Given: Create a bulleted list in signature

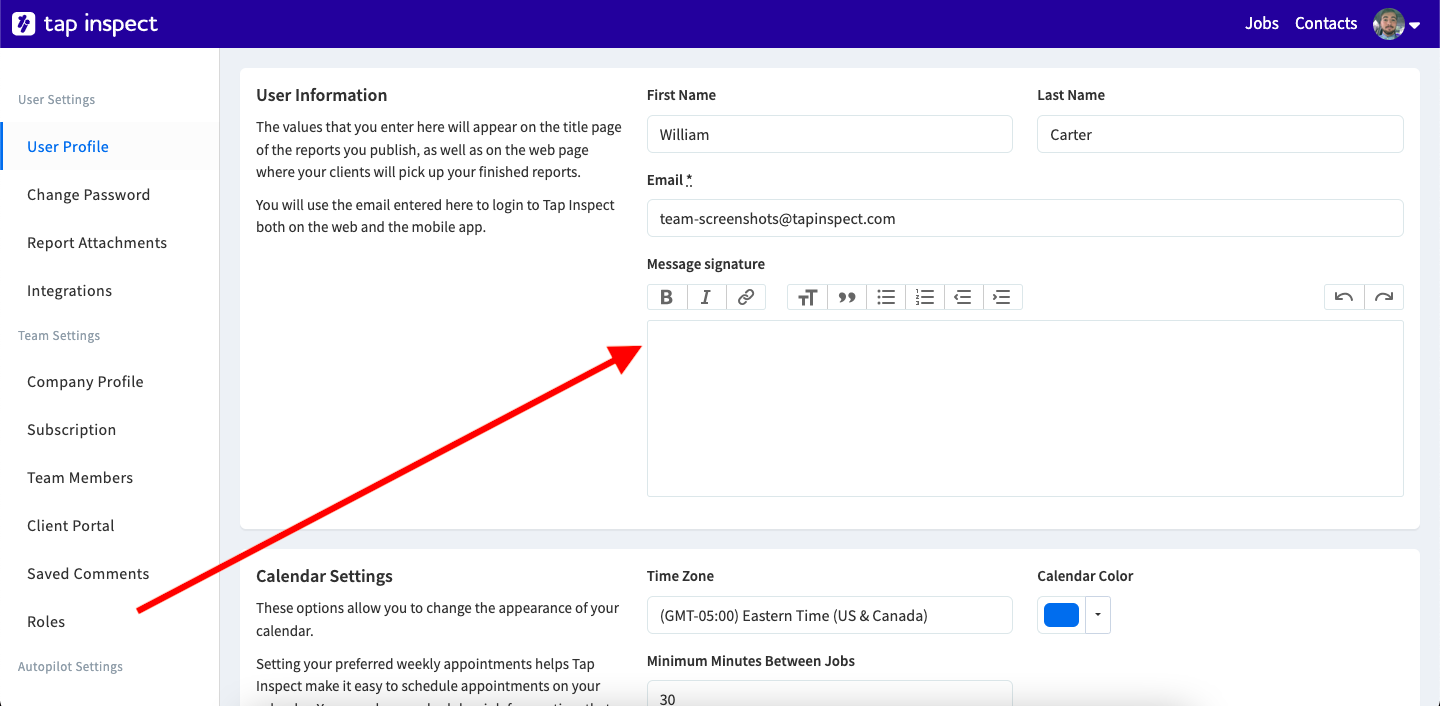Looking at the screenshot, I should 886,297.
